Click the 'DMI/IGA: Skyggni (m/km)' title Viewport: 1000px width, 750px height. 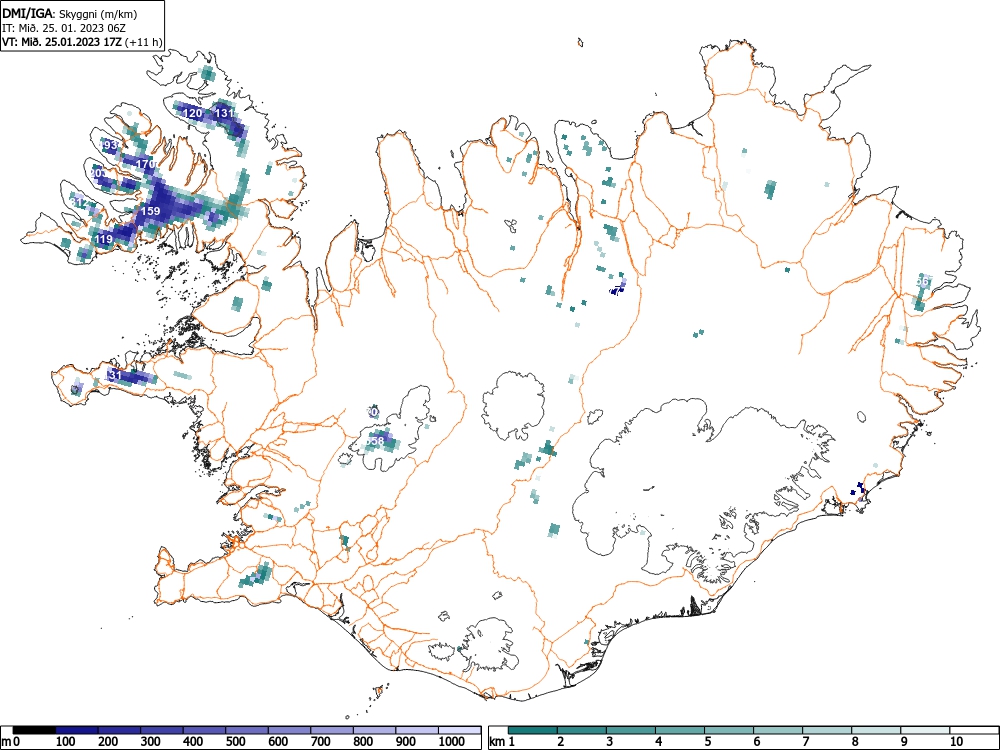tap(70, 13)
